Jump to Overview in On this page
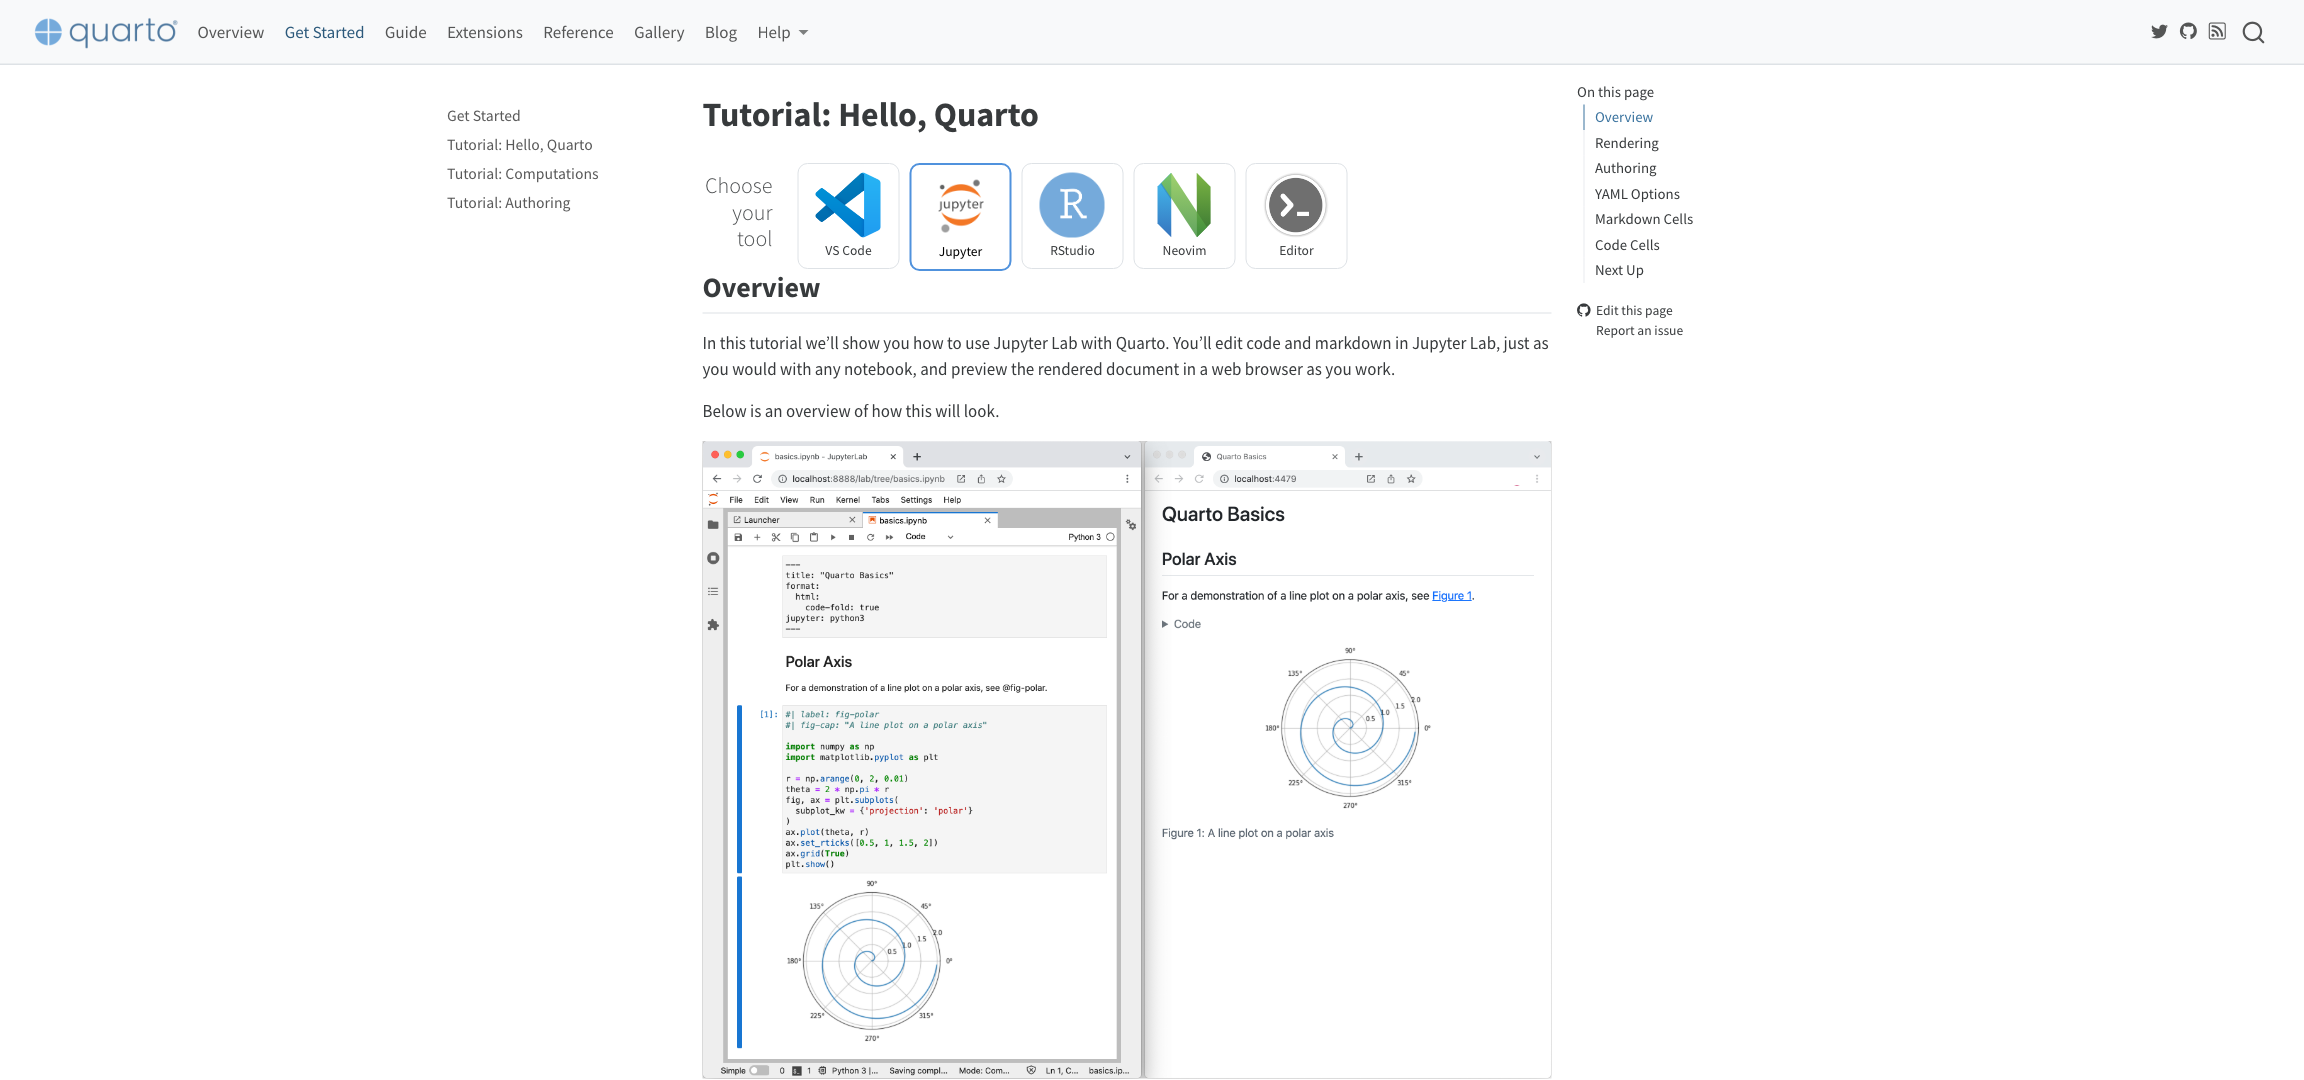Image resolution: width=2304 pixels, height=1080 pixels. coord(1623,117)
